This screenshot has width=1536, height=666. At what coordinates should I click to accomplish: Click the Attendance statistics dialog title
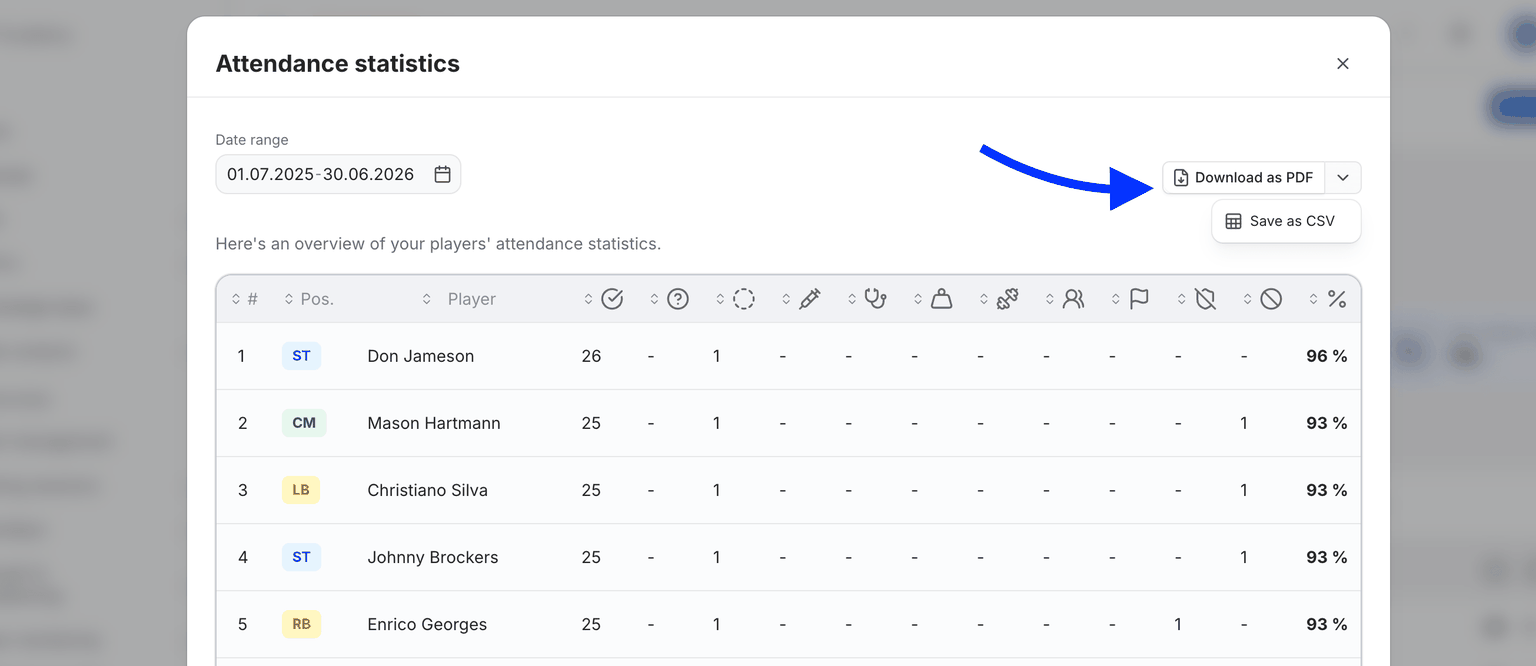[338, 64]
